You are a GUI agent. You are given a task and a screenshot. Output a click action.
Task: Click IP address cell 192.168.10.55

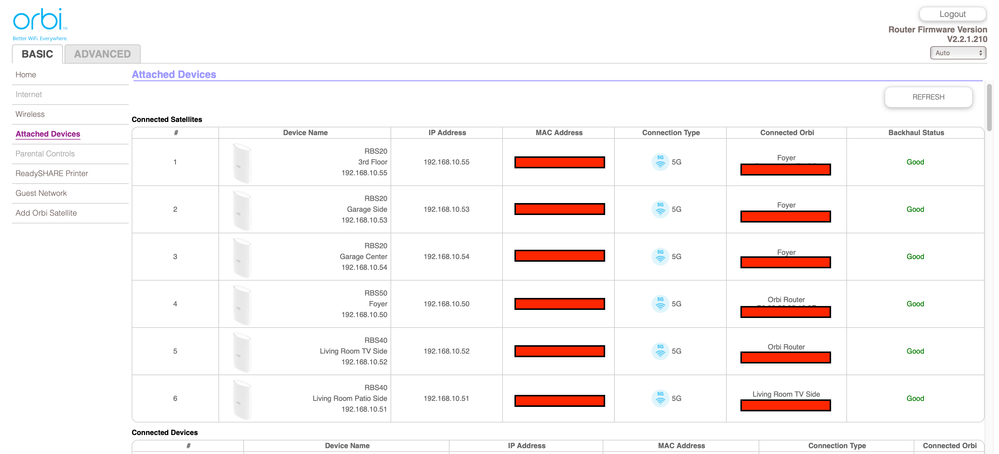coord(447,162)
